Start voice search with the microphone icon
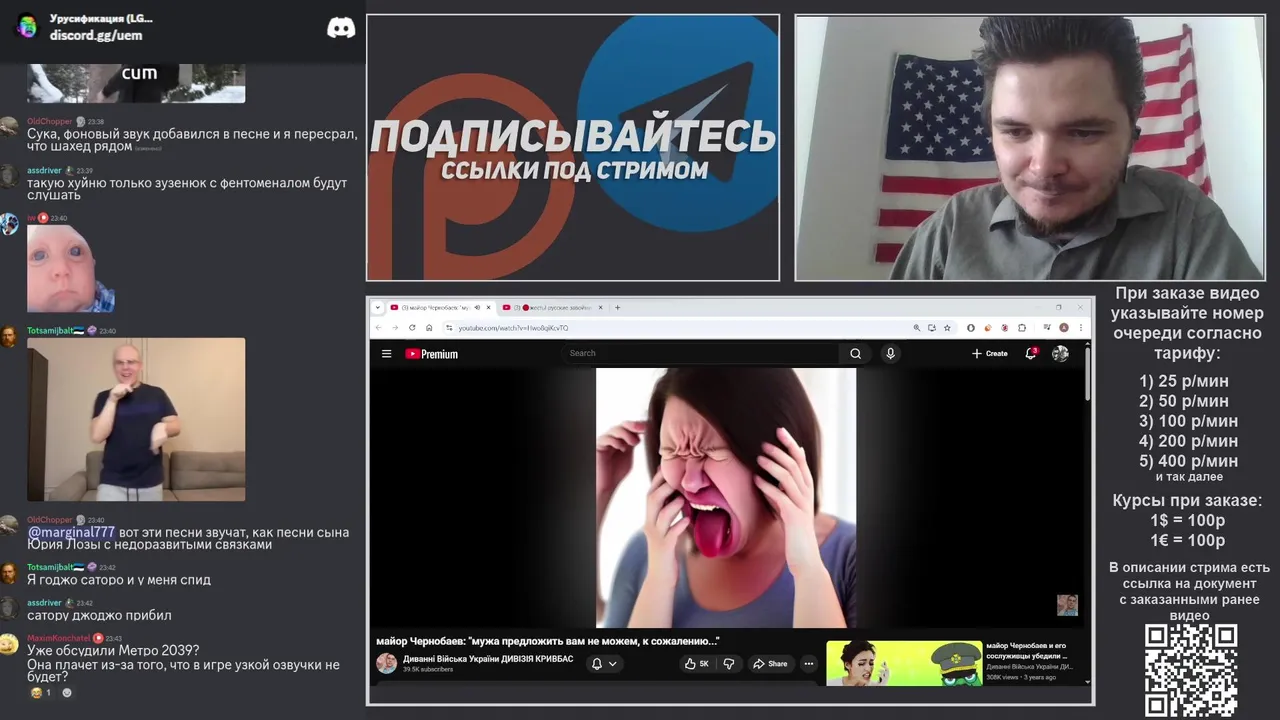 coord(890,353)
